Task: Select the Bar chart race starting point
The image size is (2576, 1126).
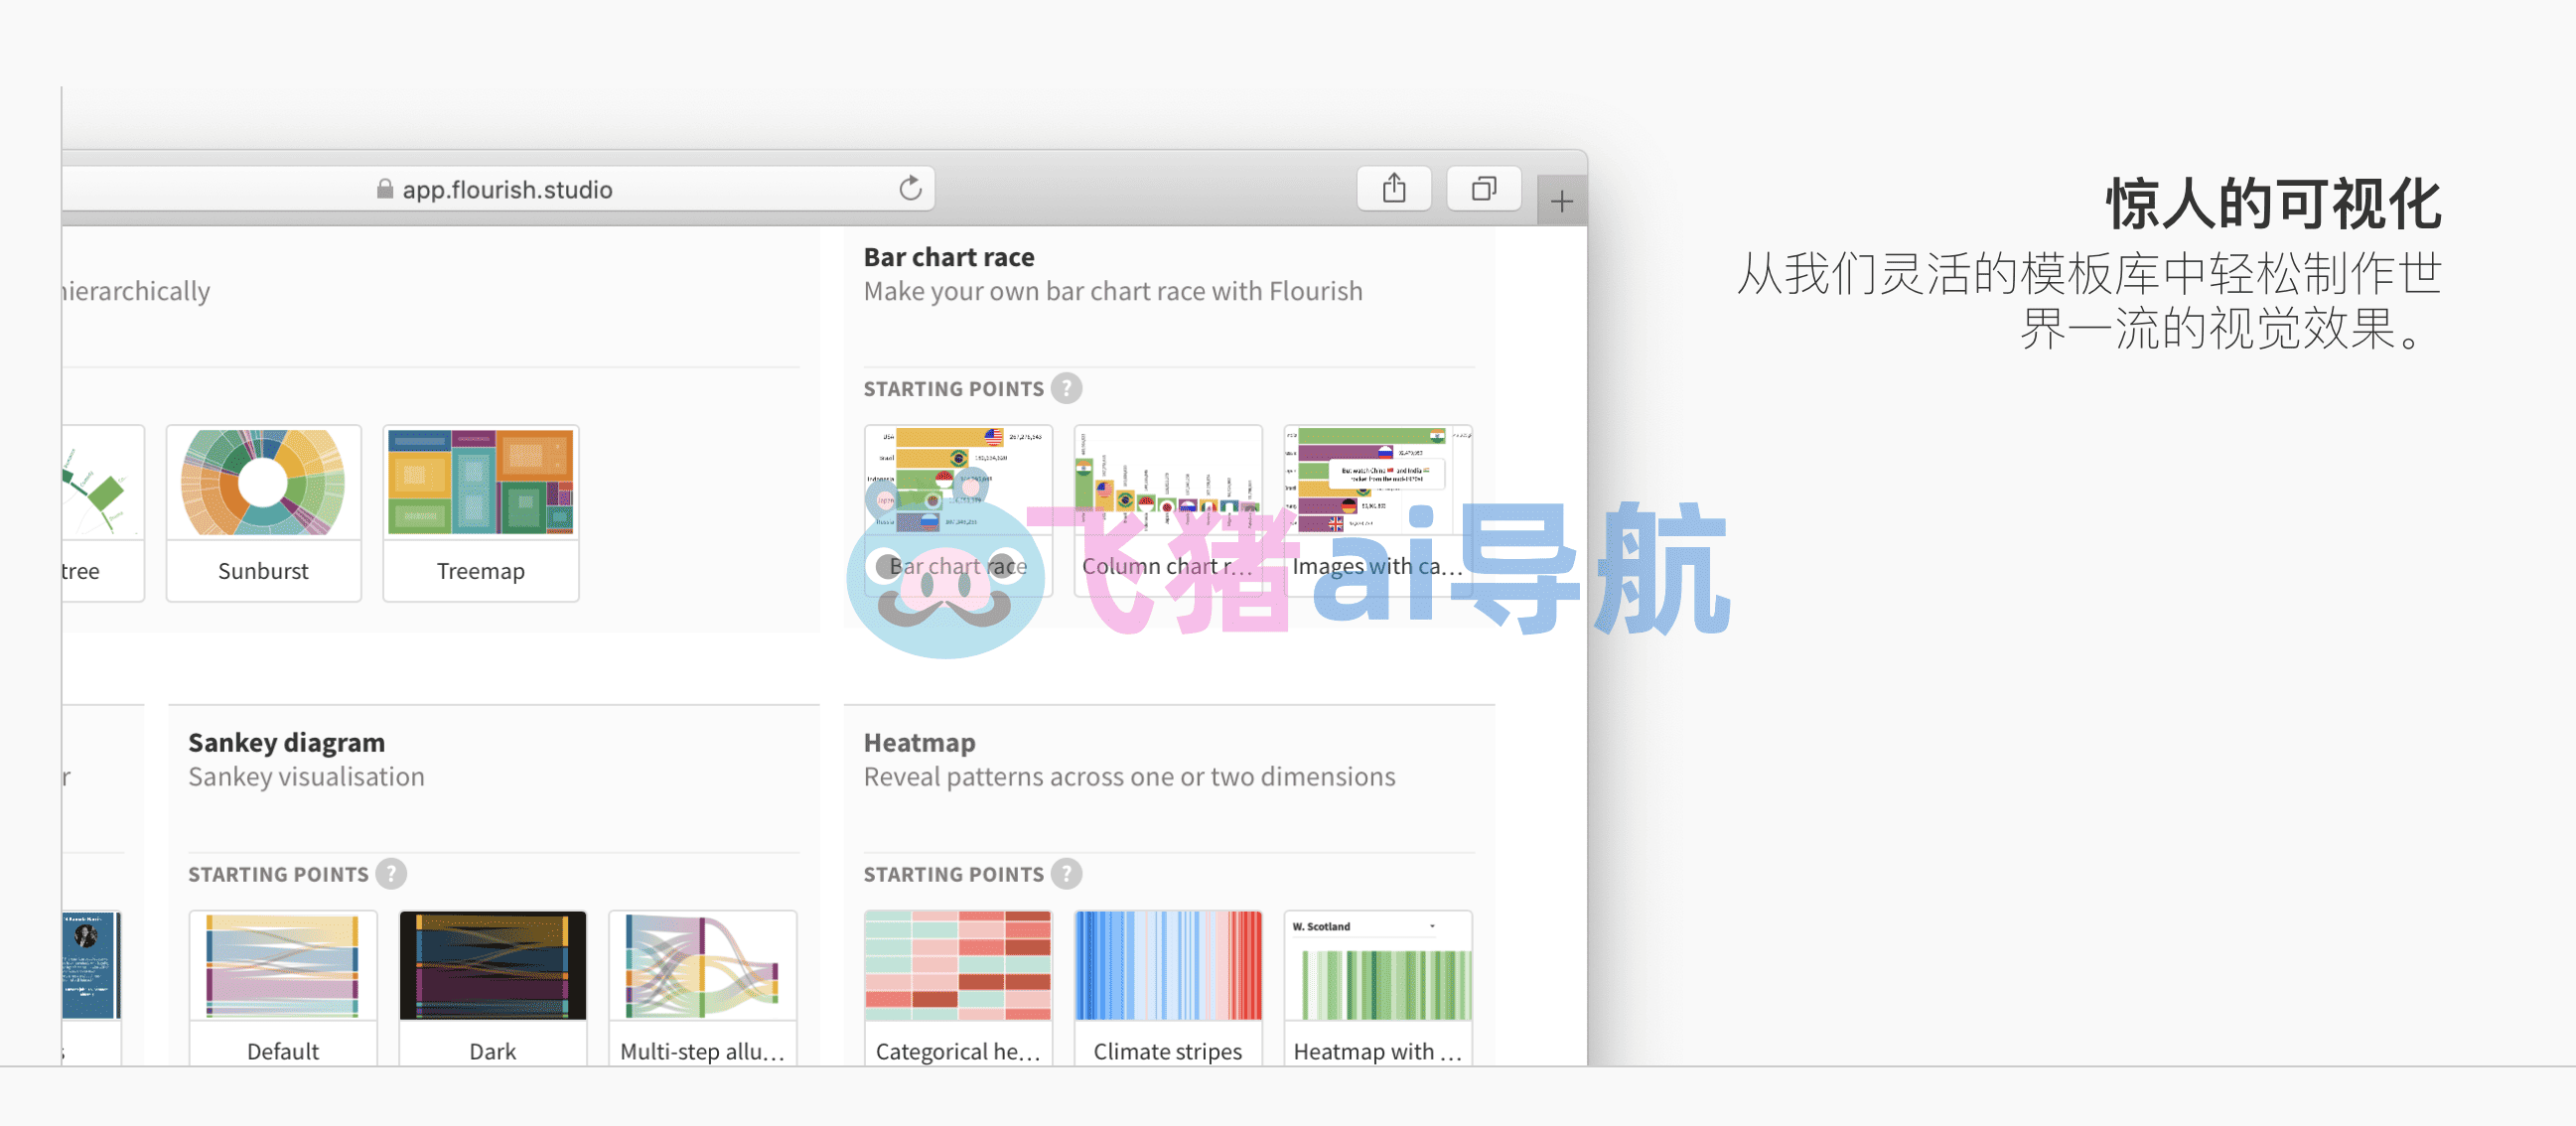Action: 958,511
